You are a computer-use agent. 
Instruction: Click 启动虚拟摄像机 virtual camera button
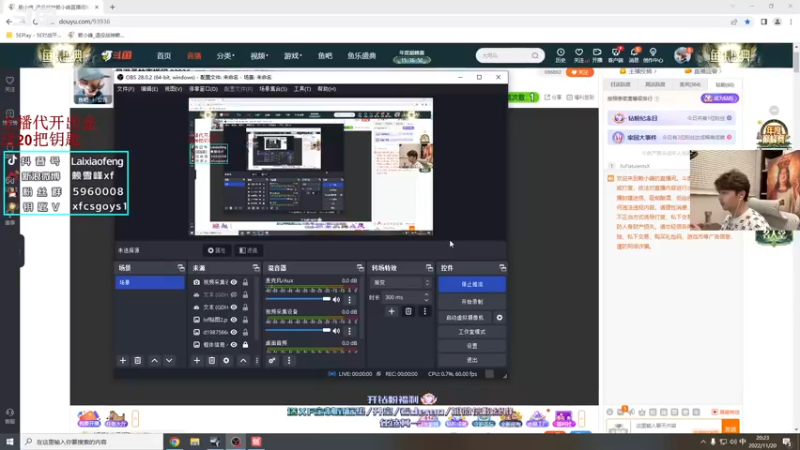(465, 317)
